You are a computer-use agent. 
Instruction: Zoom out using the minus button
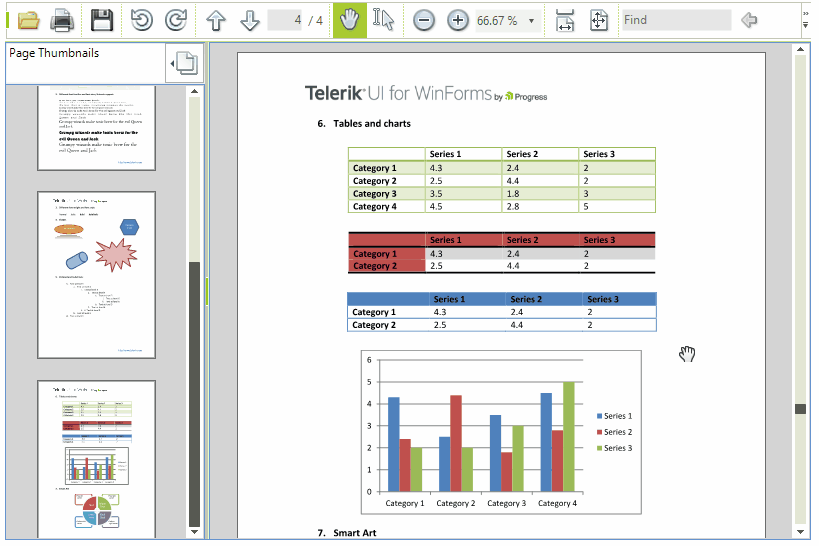(x=424, y=20)
